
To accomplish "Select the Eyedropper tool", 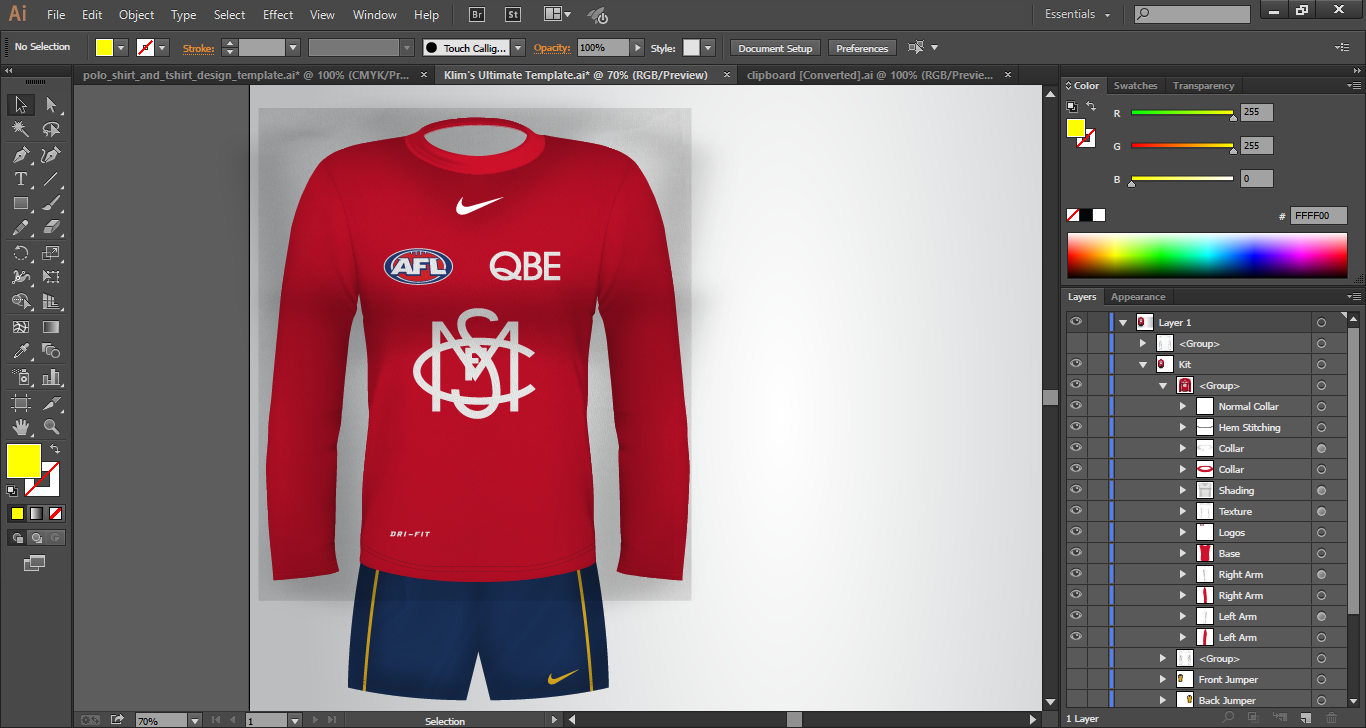I will tap(20, 351).
